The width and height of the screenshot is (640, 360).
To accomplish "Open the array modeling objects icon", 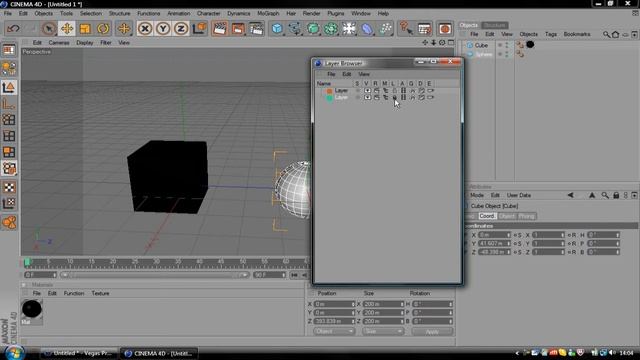I will [331, 29].
